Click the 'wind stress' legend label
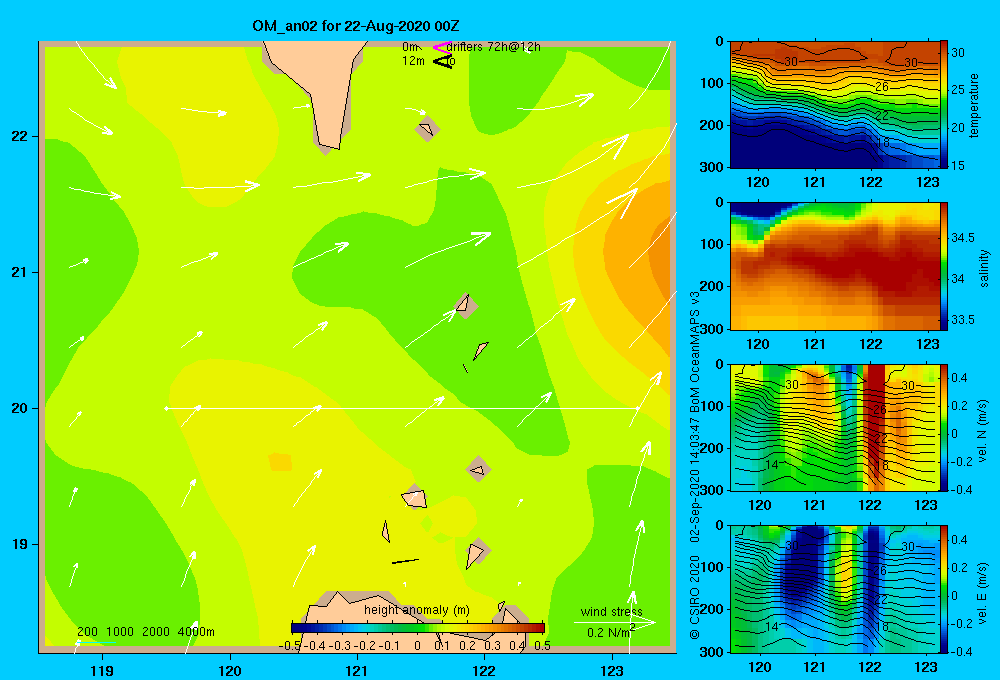 pyautogui.click(x=611, y=612)
